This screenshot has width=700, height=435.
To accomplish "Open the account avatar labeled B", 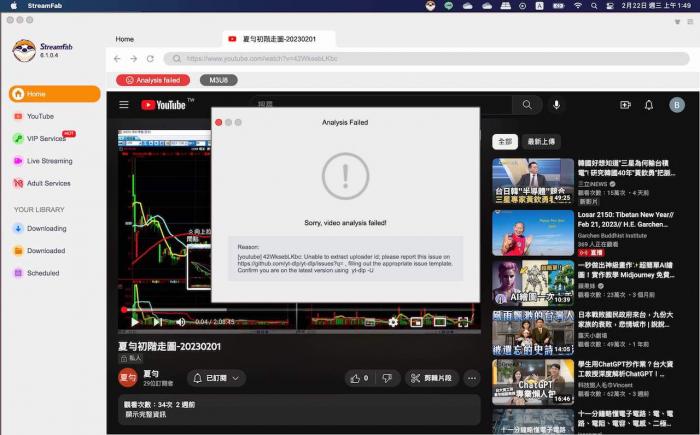I will pos(677,105).
